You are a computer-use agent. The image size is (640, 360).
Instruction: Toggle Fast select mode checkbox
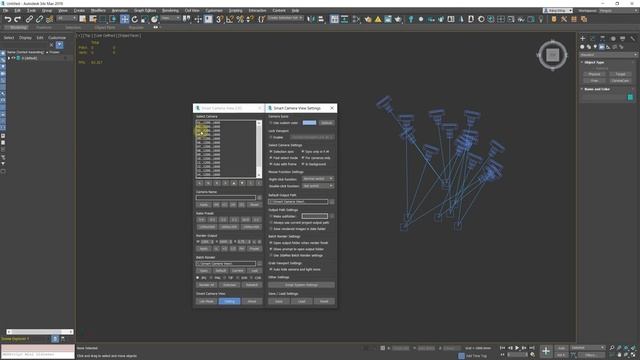coord(271,158)
